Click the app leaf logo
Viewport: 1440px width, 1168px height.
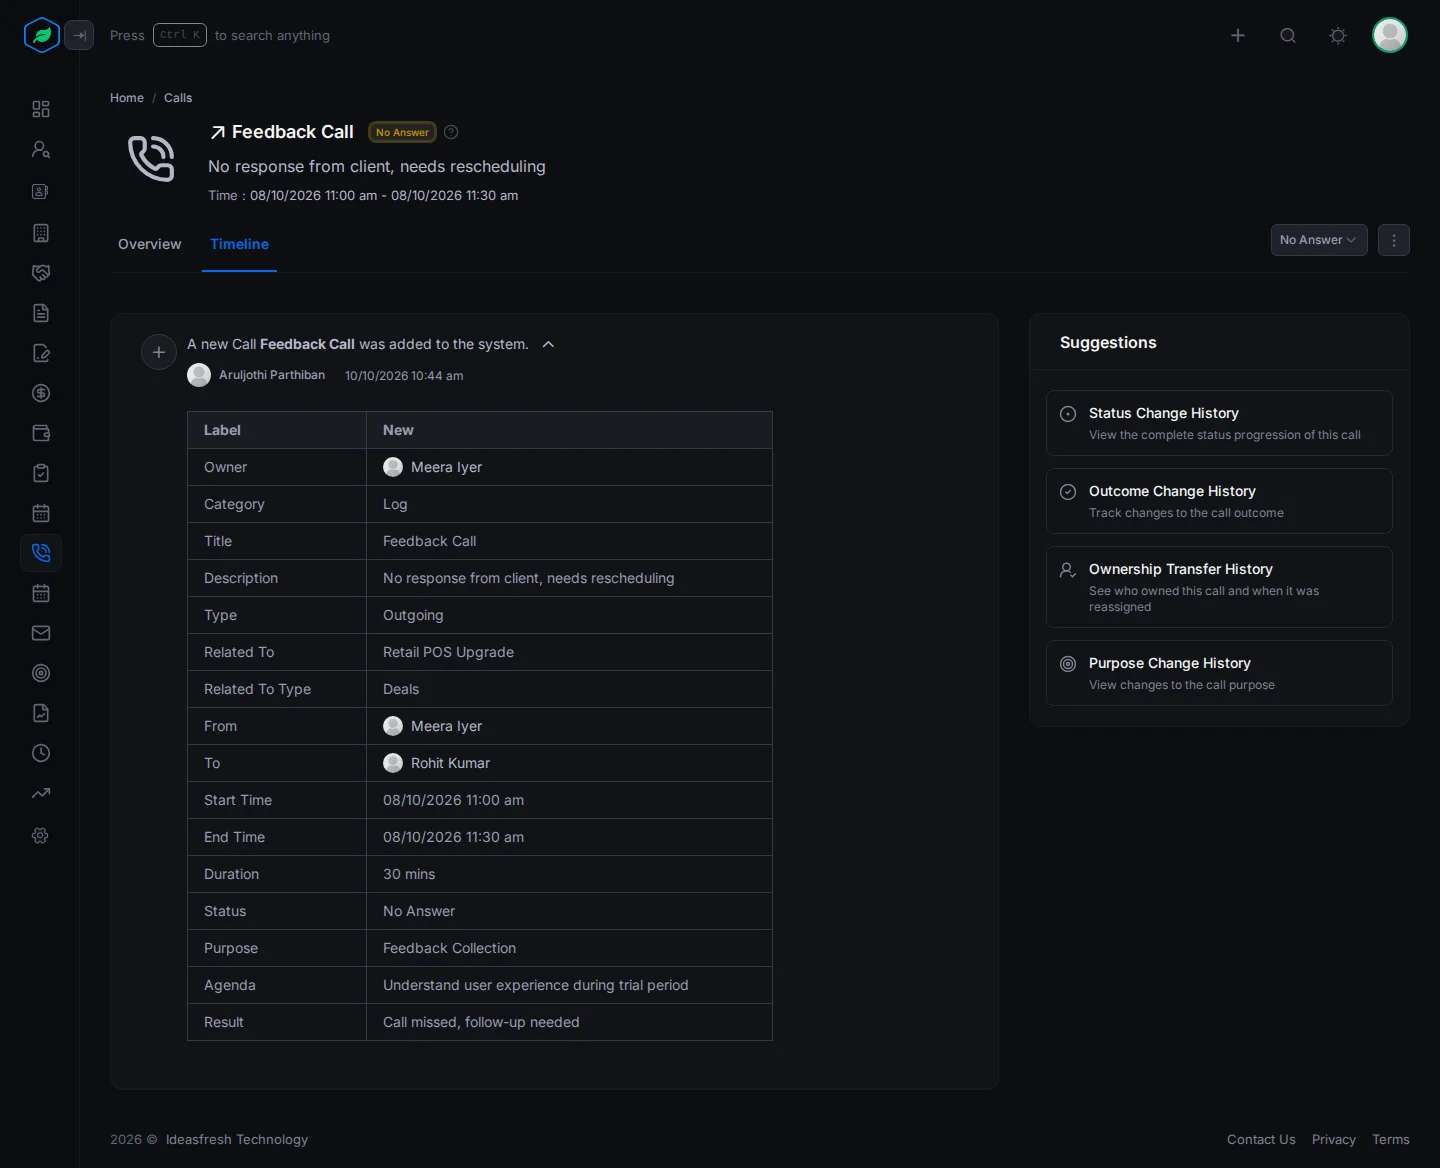[42, 35]
